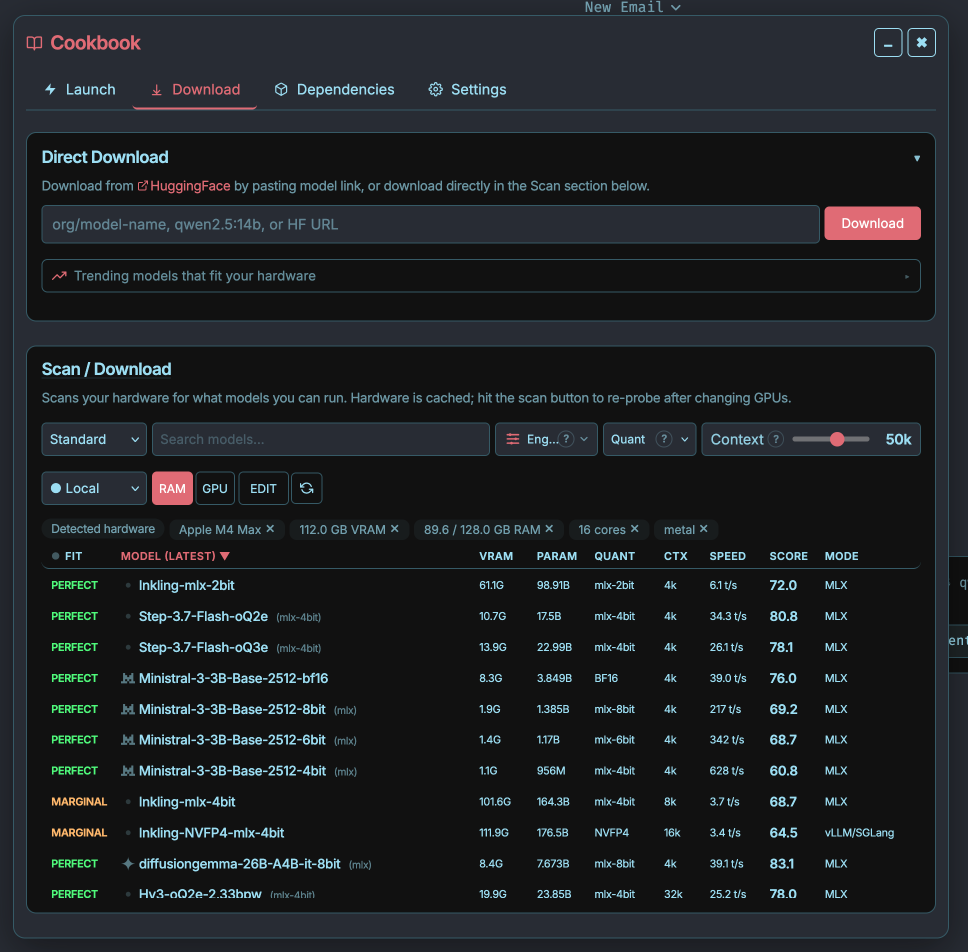The image size is (968, 952).
Task: Click the Mistral icon beside Ministral-3-3B-Base-2512-6bit
Action: click(128, 740)
